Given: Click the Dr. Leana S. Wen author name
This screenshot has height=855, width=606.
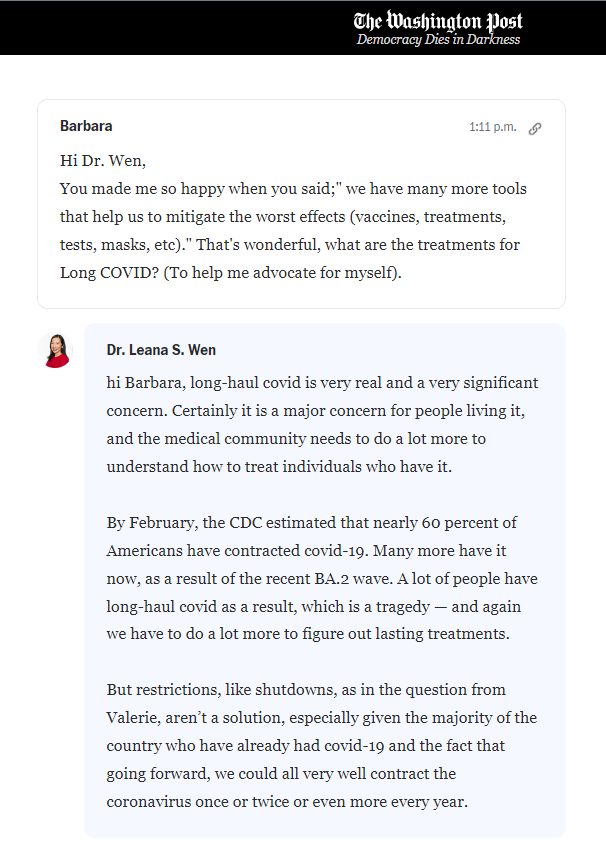Looking at the screenshot, I should tap(161, 350).
